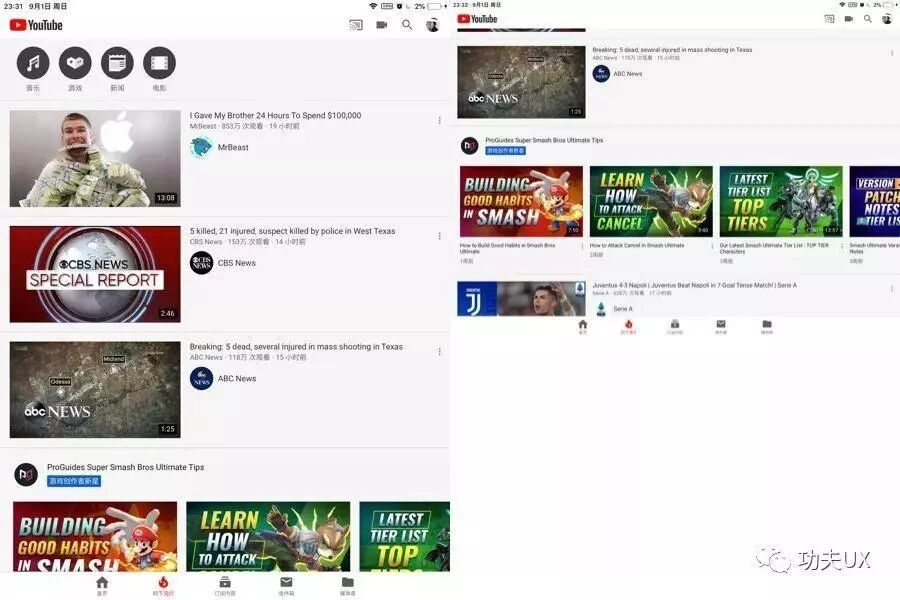Open Inbox mail tab in left bottom bar
900x600 pixels.
pos(286,586)
